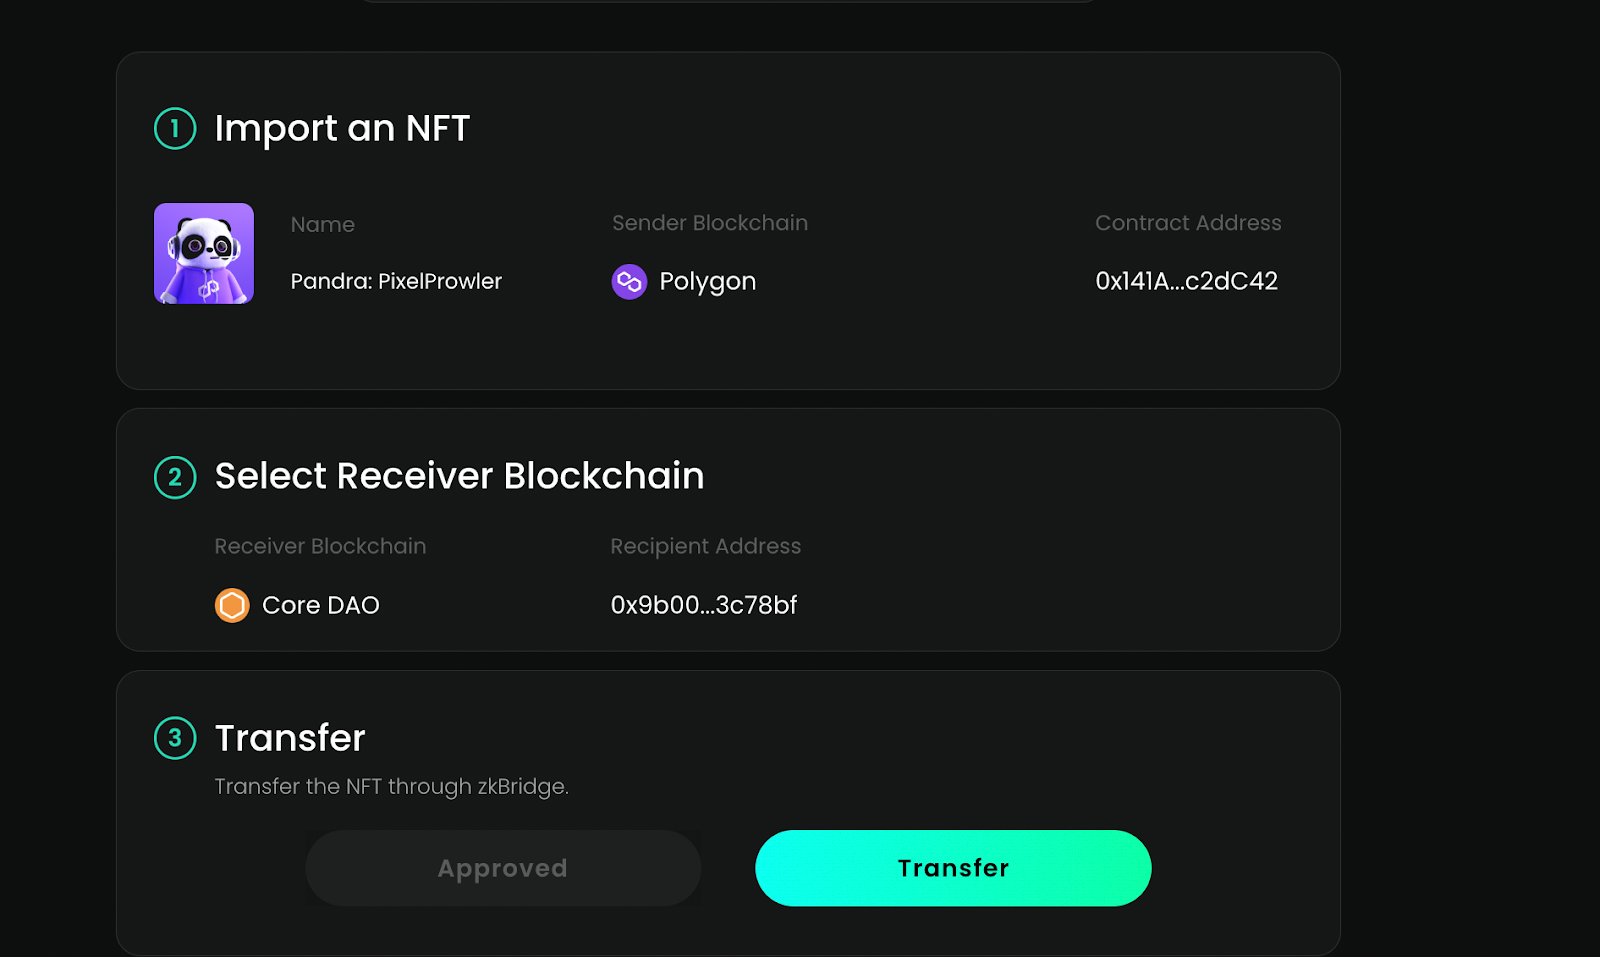This screenshot has height=957, width=1600.
Task: Select the recipient address 0x9b00...3c78bf
Action: (704, 605)
